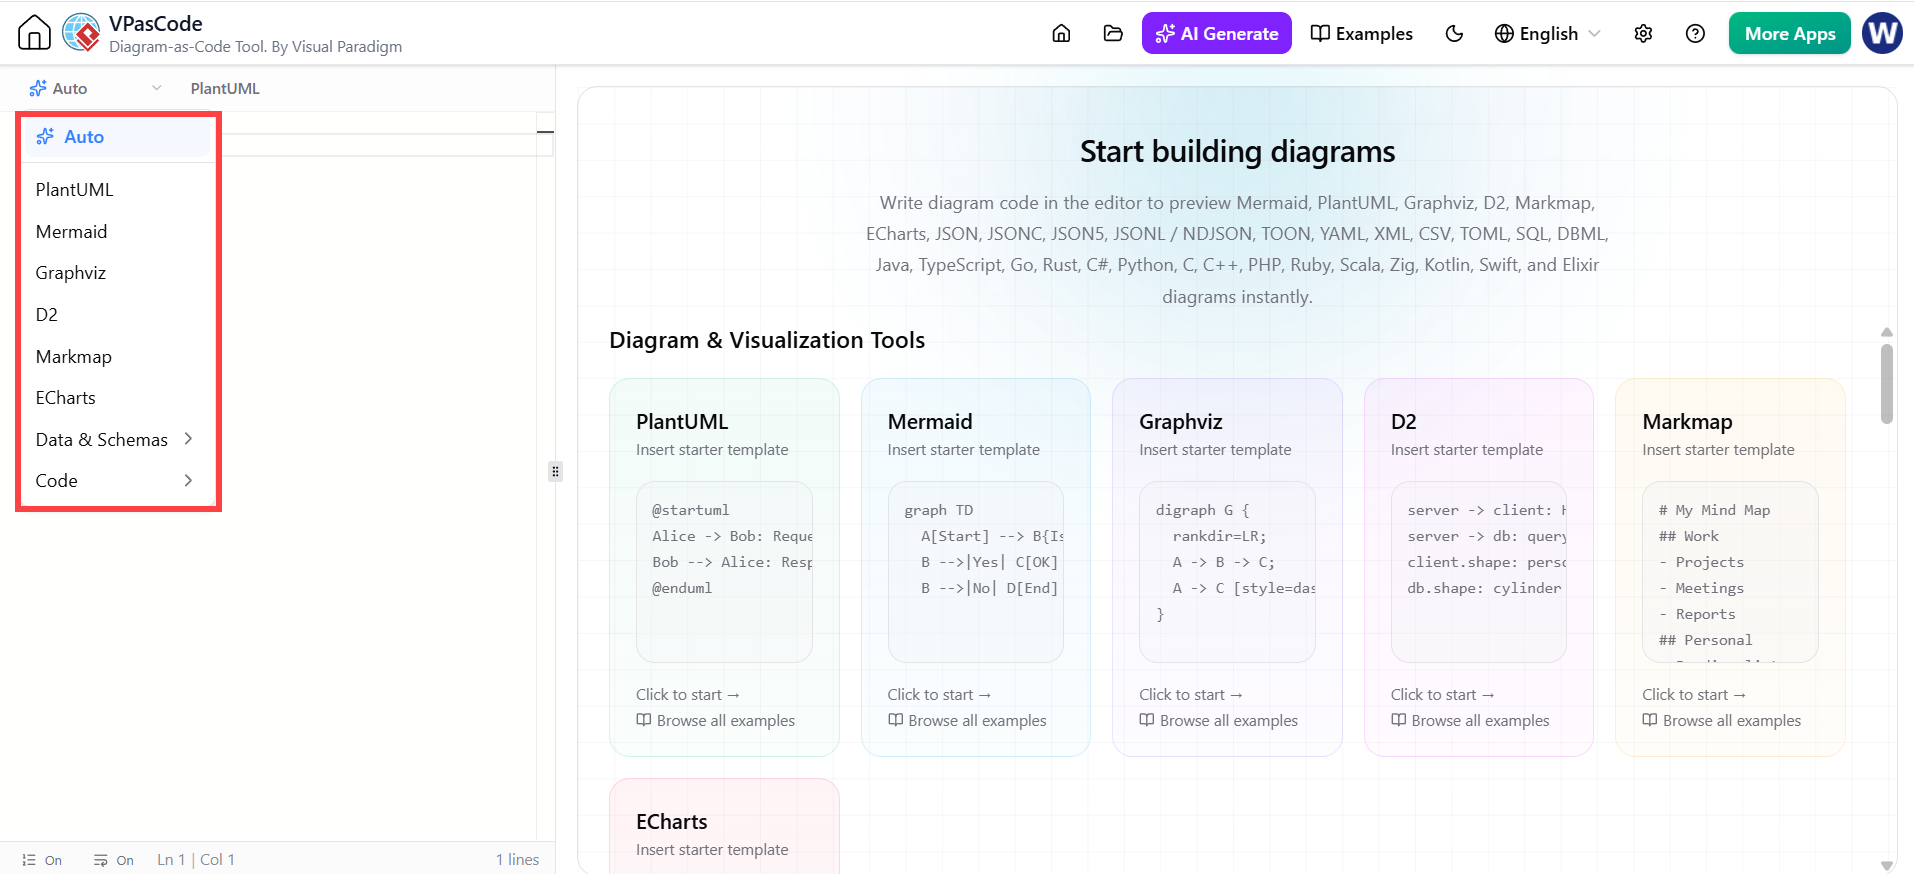
Task: Click the VPasCode logo icon
Action: [x=81, y=33]
